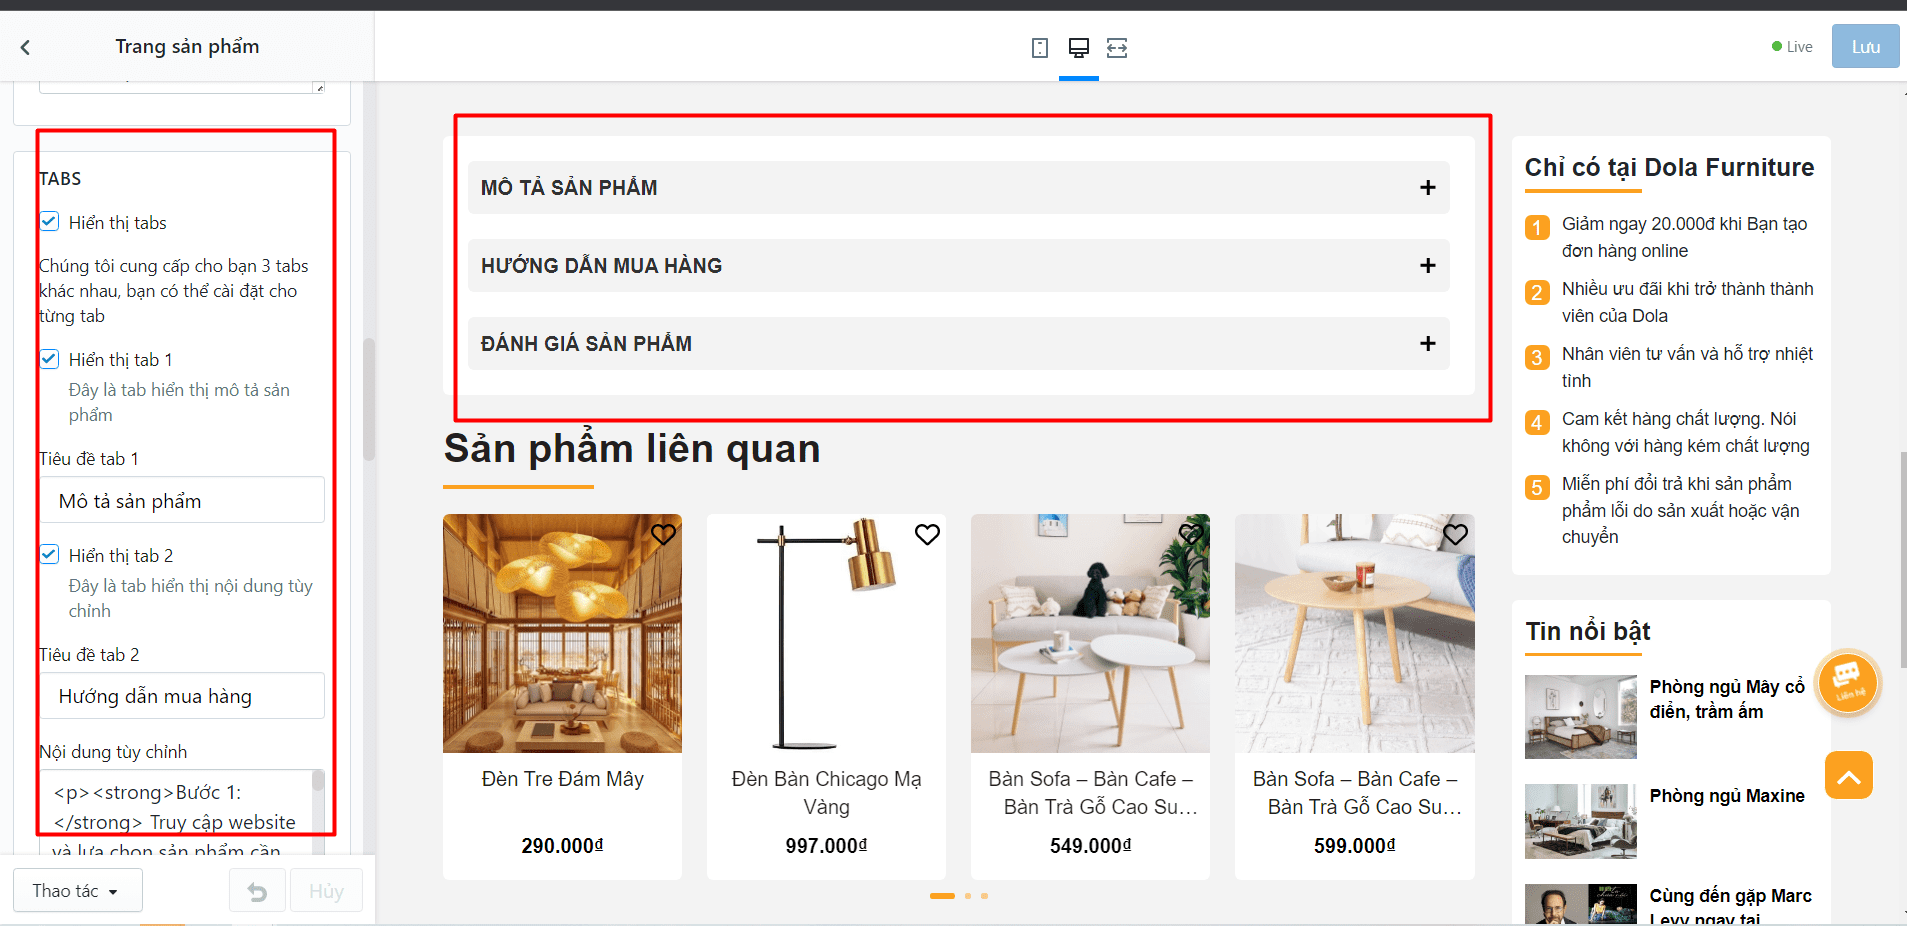Uncheck the Hiển thị tab 2 checkbox

pyautogui.click(x=49, y=555)
